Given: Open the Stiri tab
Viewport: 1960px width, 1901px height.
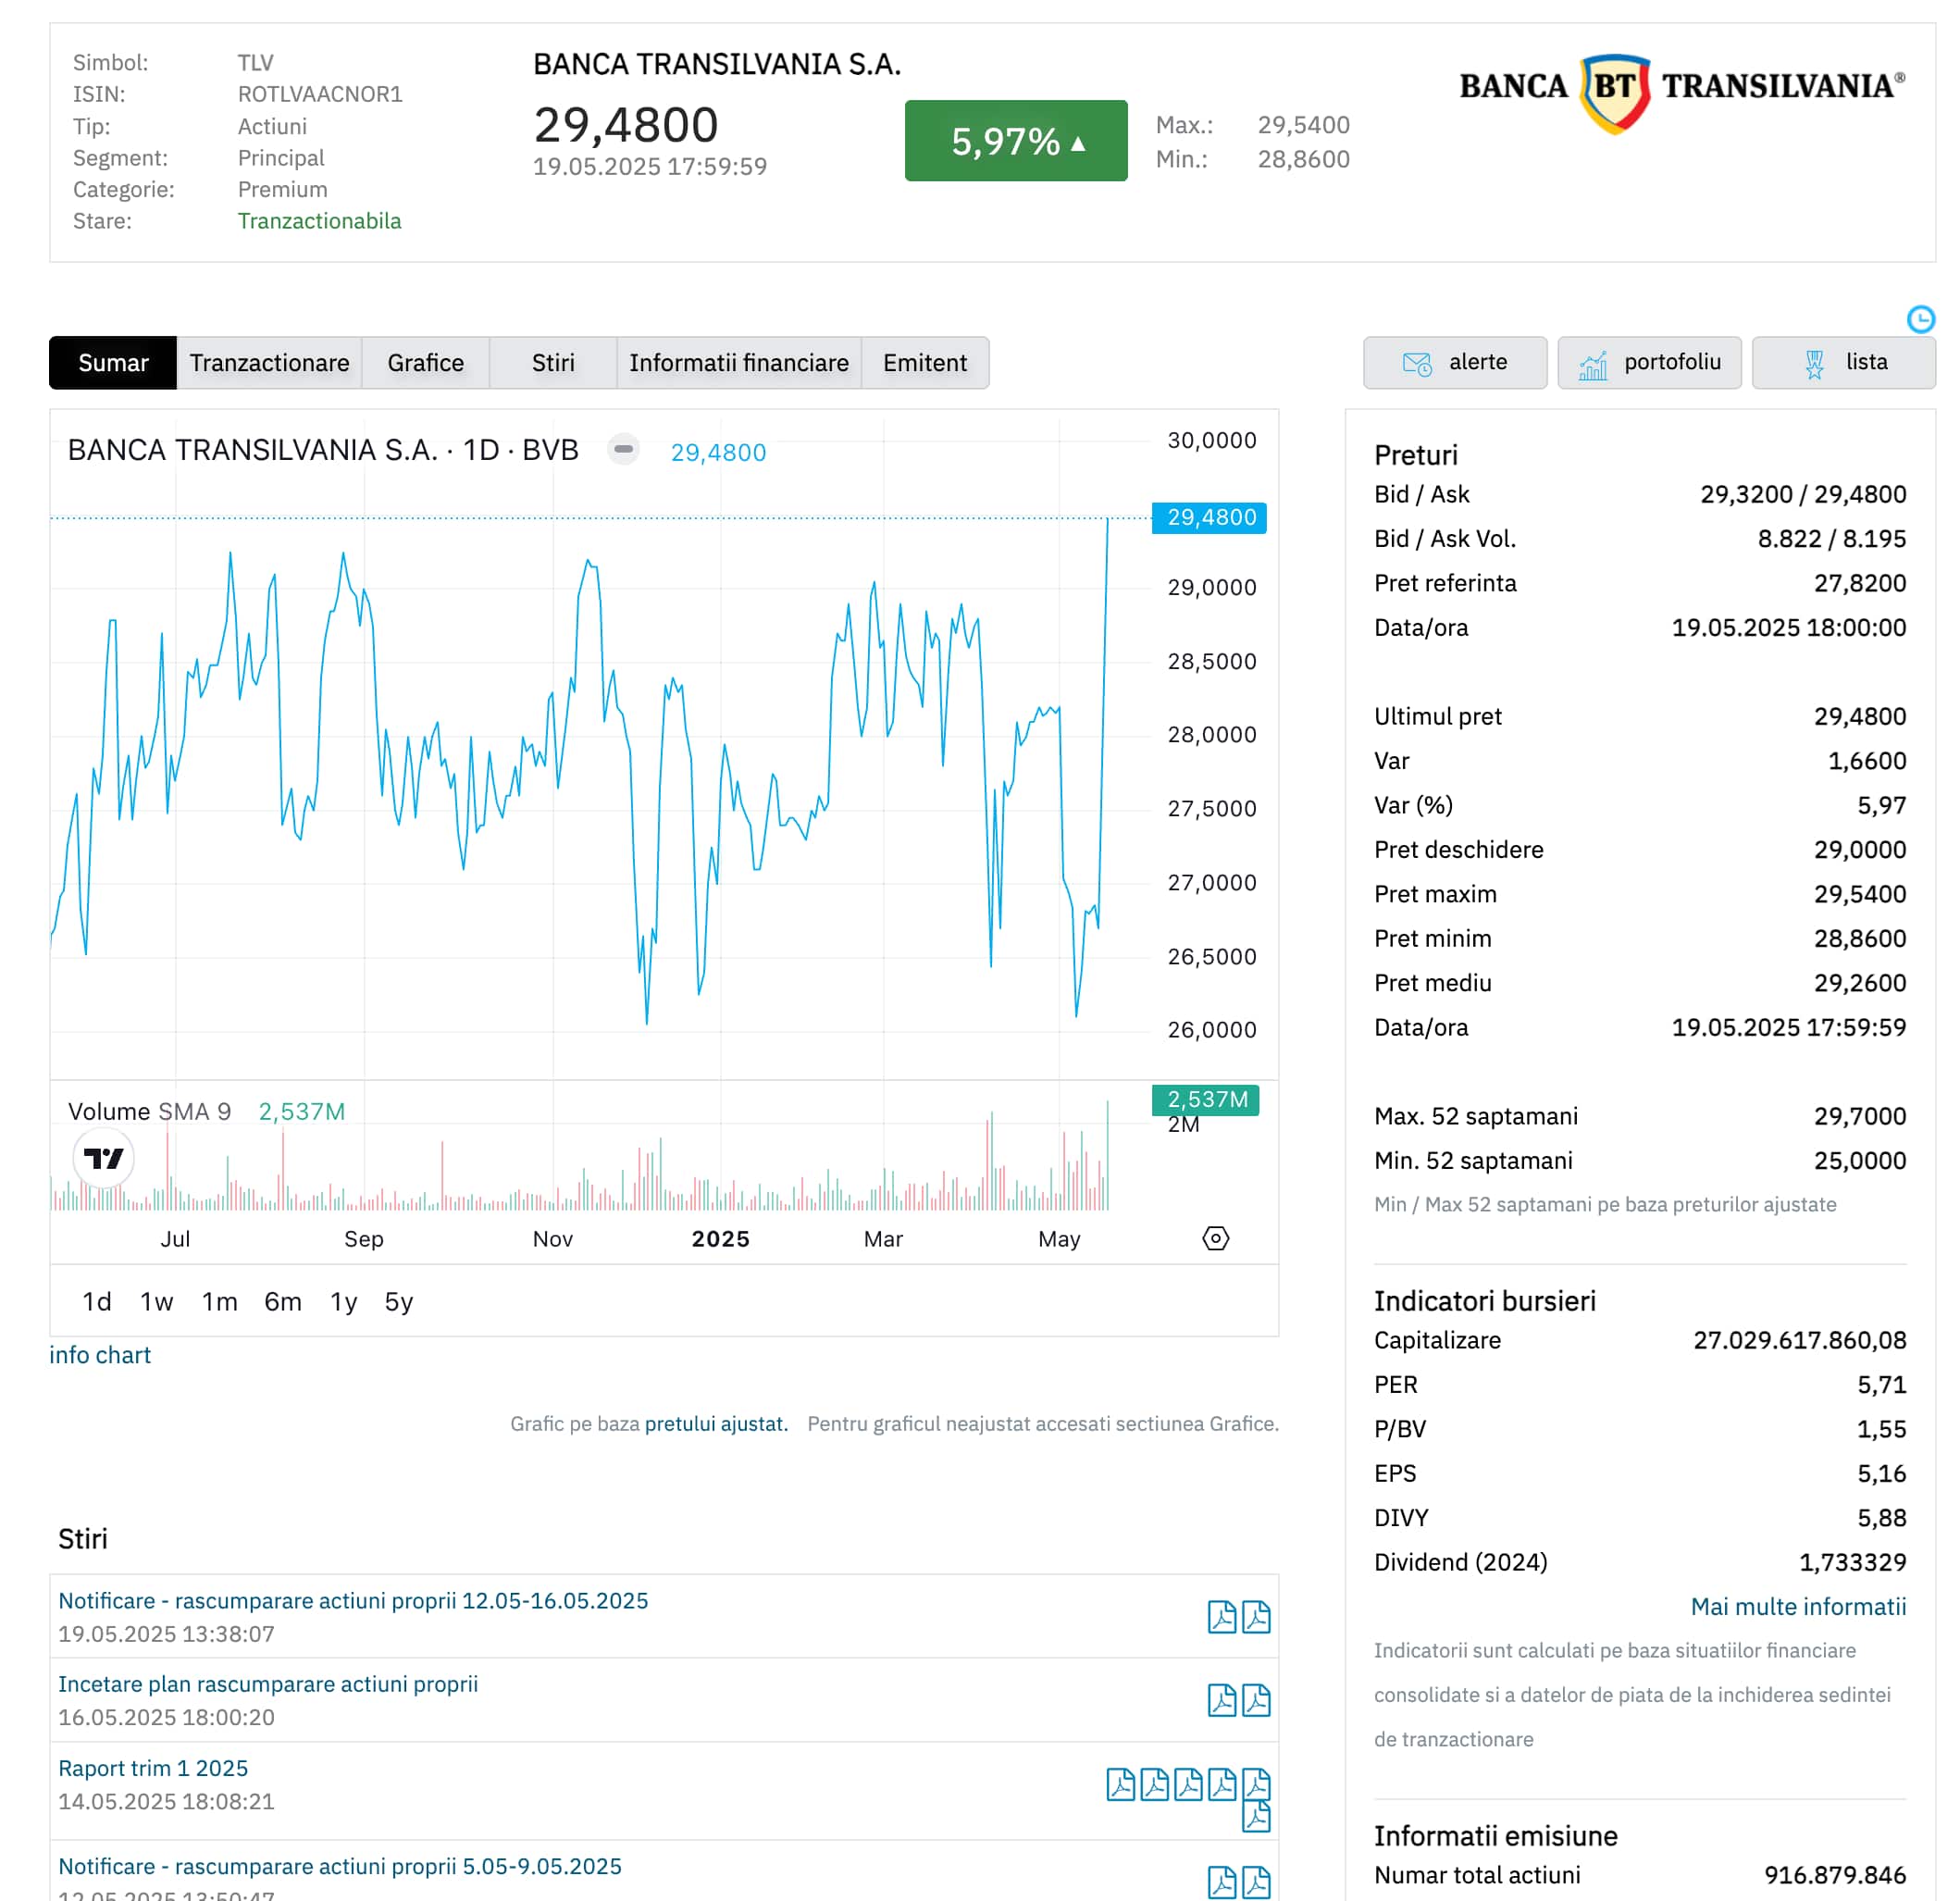Looking at the screenshot, I should coord(553,362).
